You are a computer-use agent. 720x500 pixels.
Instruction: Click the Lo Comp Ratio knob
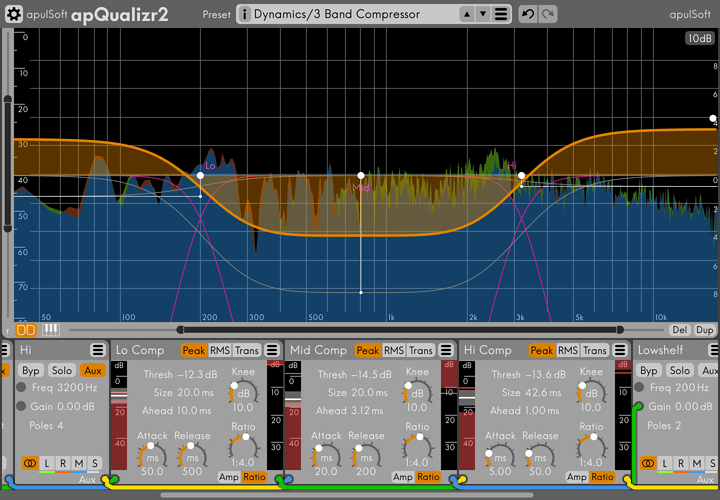(x=243, y=448)
